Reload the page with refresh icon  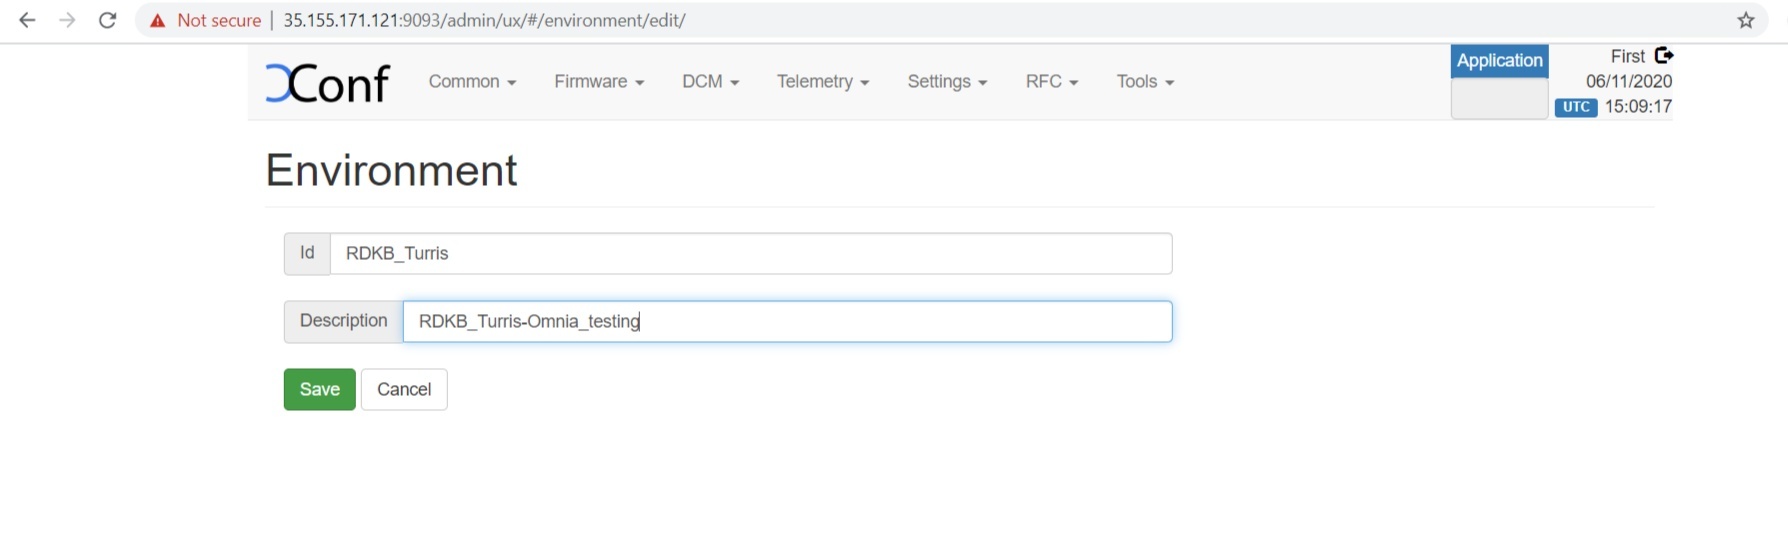pyautogui.click(x=107, y=20)
